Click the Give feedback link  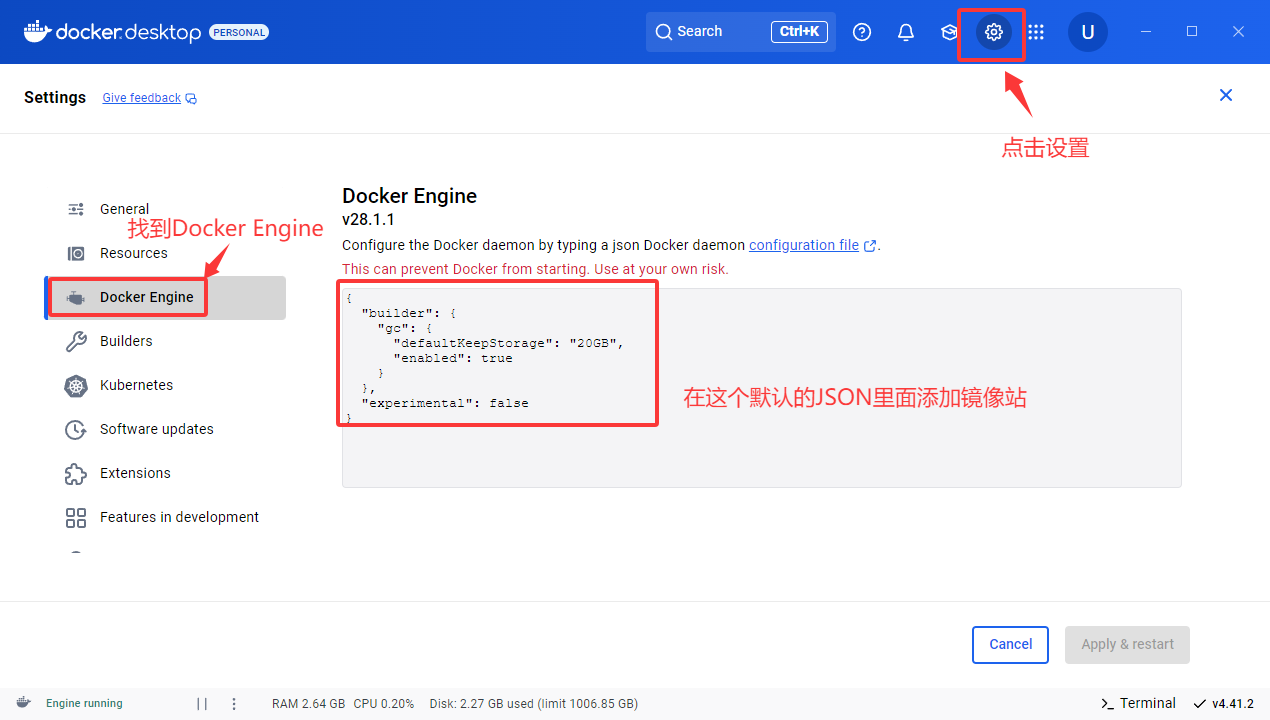pos(142,98)
